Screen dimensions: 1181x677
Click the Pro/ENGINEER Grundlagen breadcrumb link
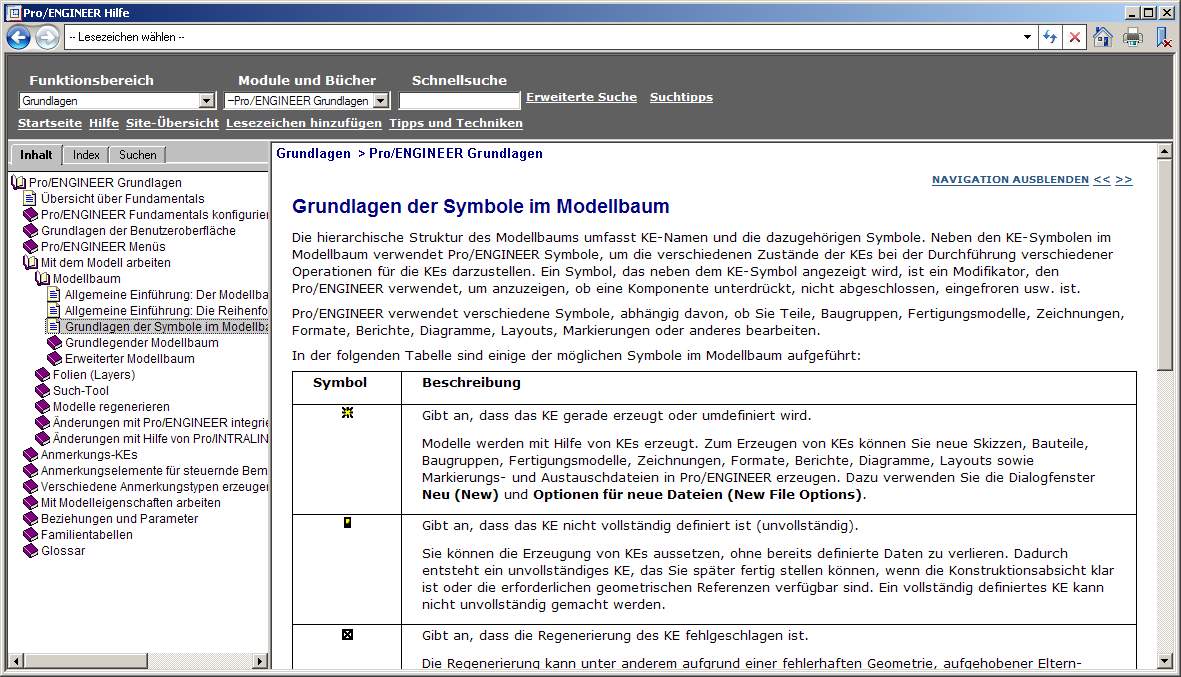(456, 154)
